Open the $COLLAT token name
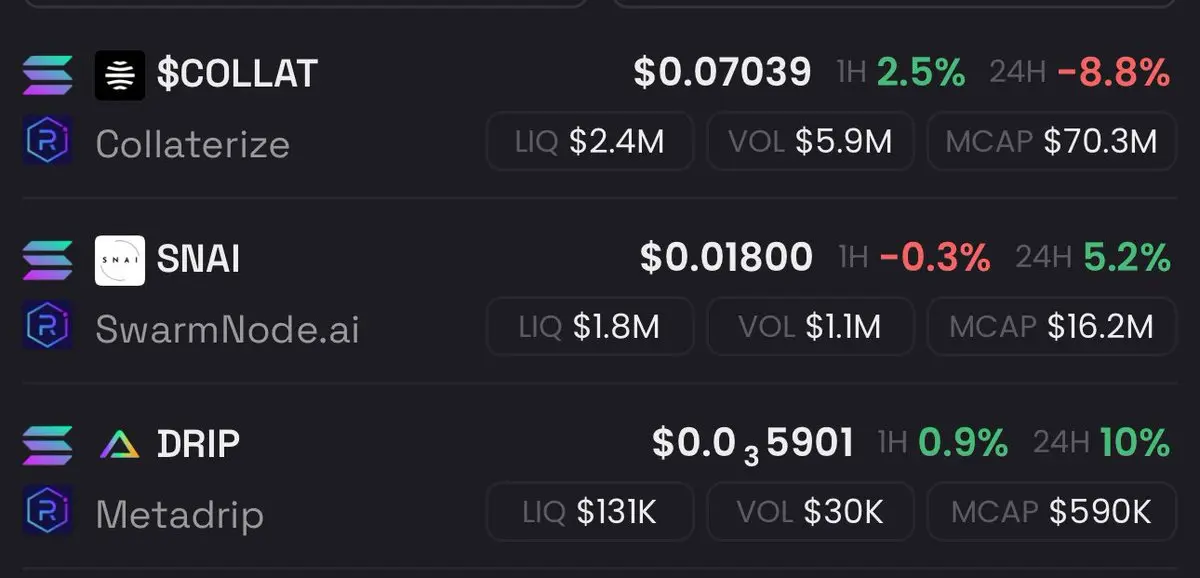Screen dimensions: 1200x578 pyautogui.click(x=237, y=74)
